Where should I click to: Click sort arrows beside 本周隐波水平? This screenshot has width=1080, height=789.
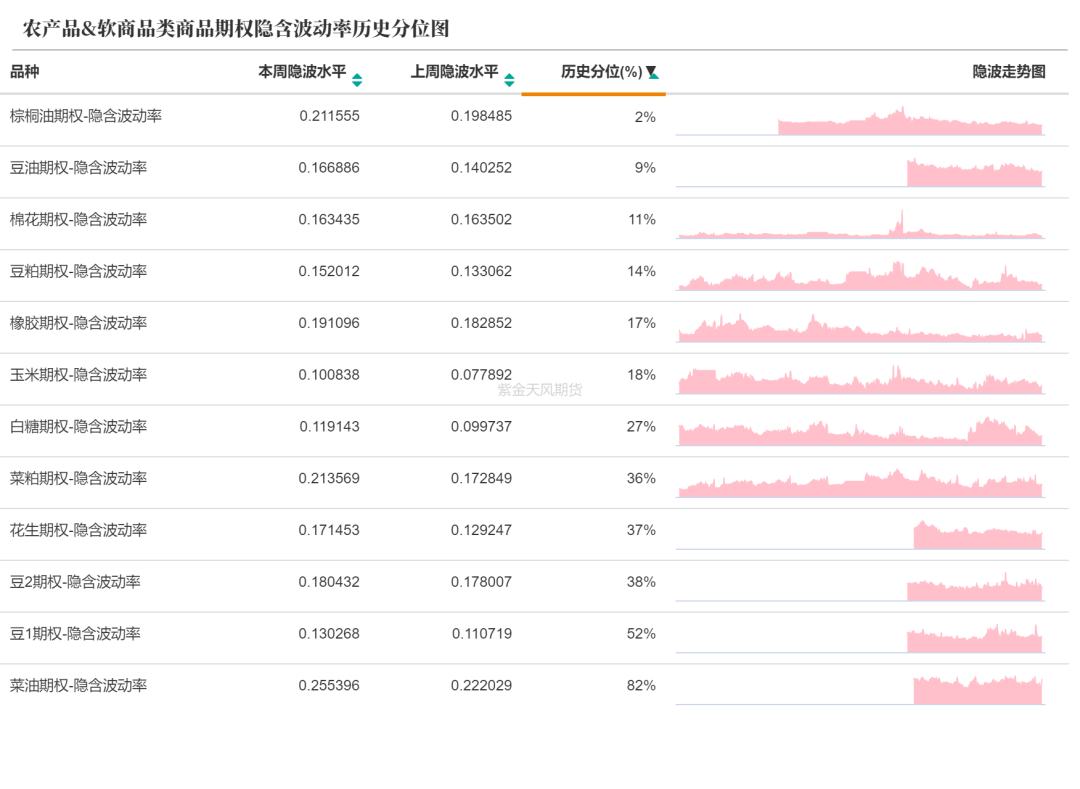(357, 79)
